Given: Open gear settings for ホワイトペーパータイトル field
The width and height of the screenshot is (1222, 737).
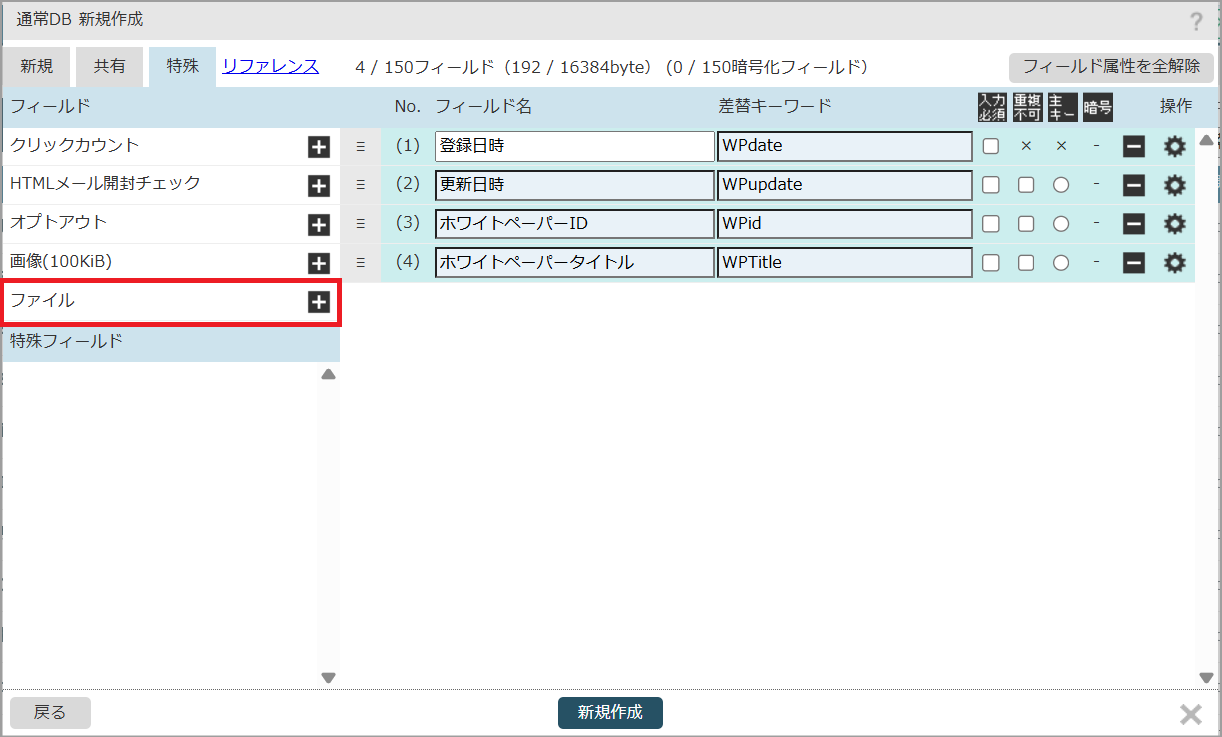Looking at the screenshot, I should click(1174, 263).
